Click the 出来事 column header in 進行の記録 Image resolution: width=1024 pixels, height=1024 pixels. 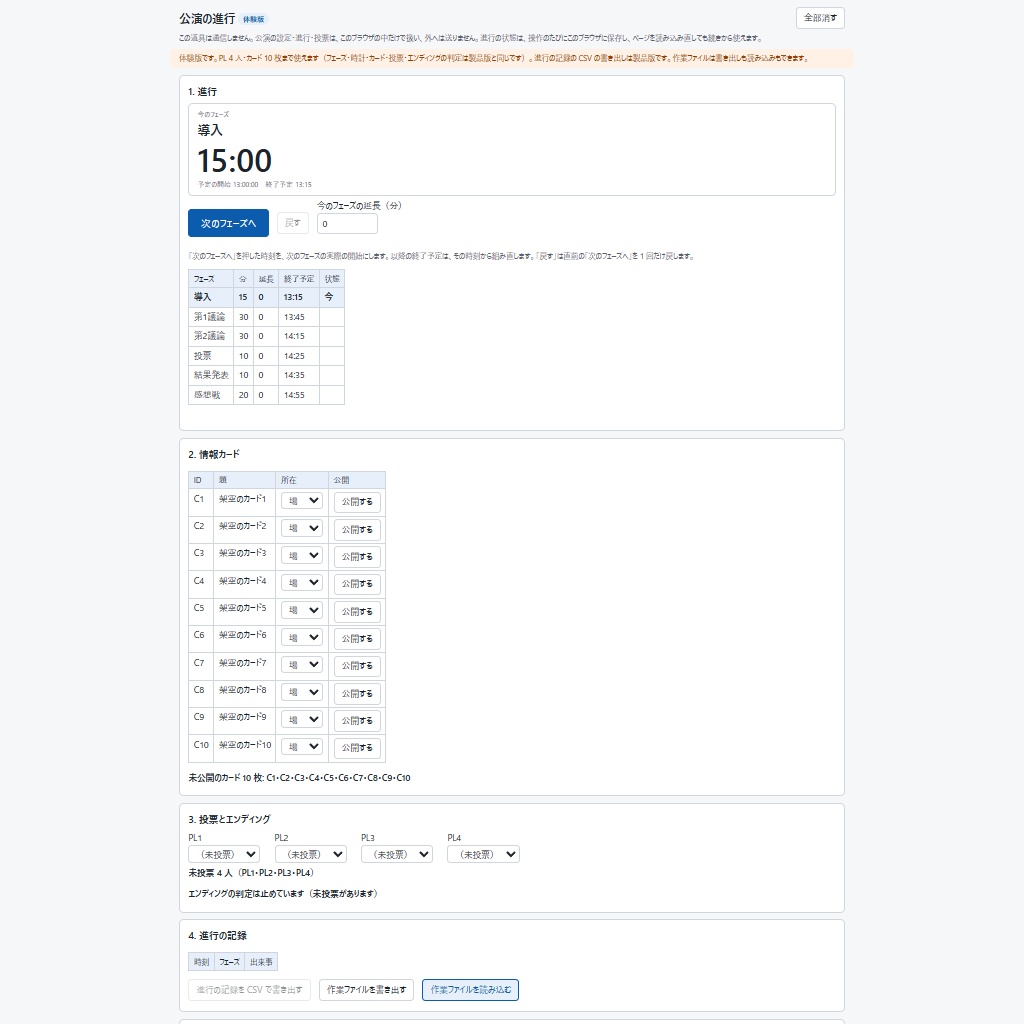pyautogui.click(x=261, y=962)
